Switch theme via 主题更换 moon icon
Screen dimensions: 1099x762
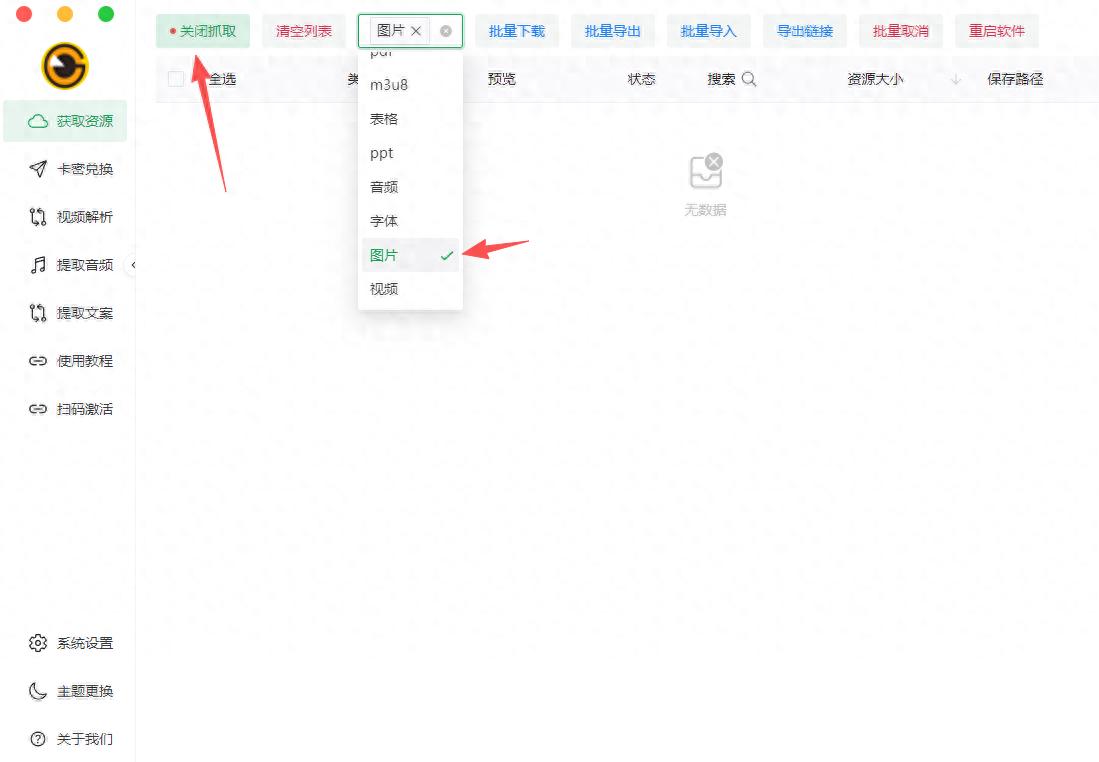(x=38, y=691)
